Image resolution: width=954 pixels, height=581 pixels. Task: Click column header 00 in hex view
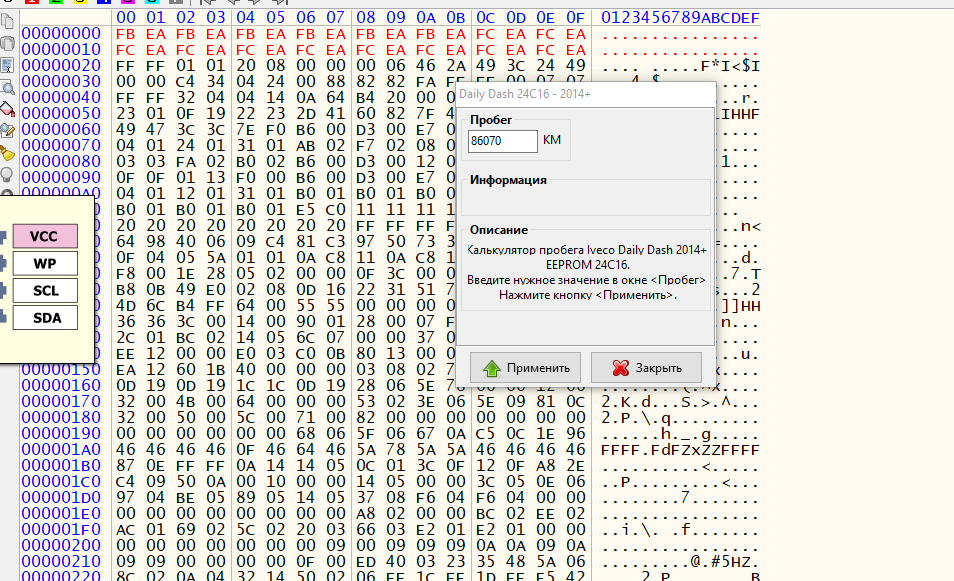tap(125, 18)
